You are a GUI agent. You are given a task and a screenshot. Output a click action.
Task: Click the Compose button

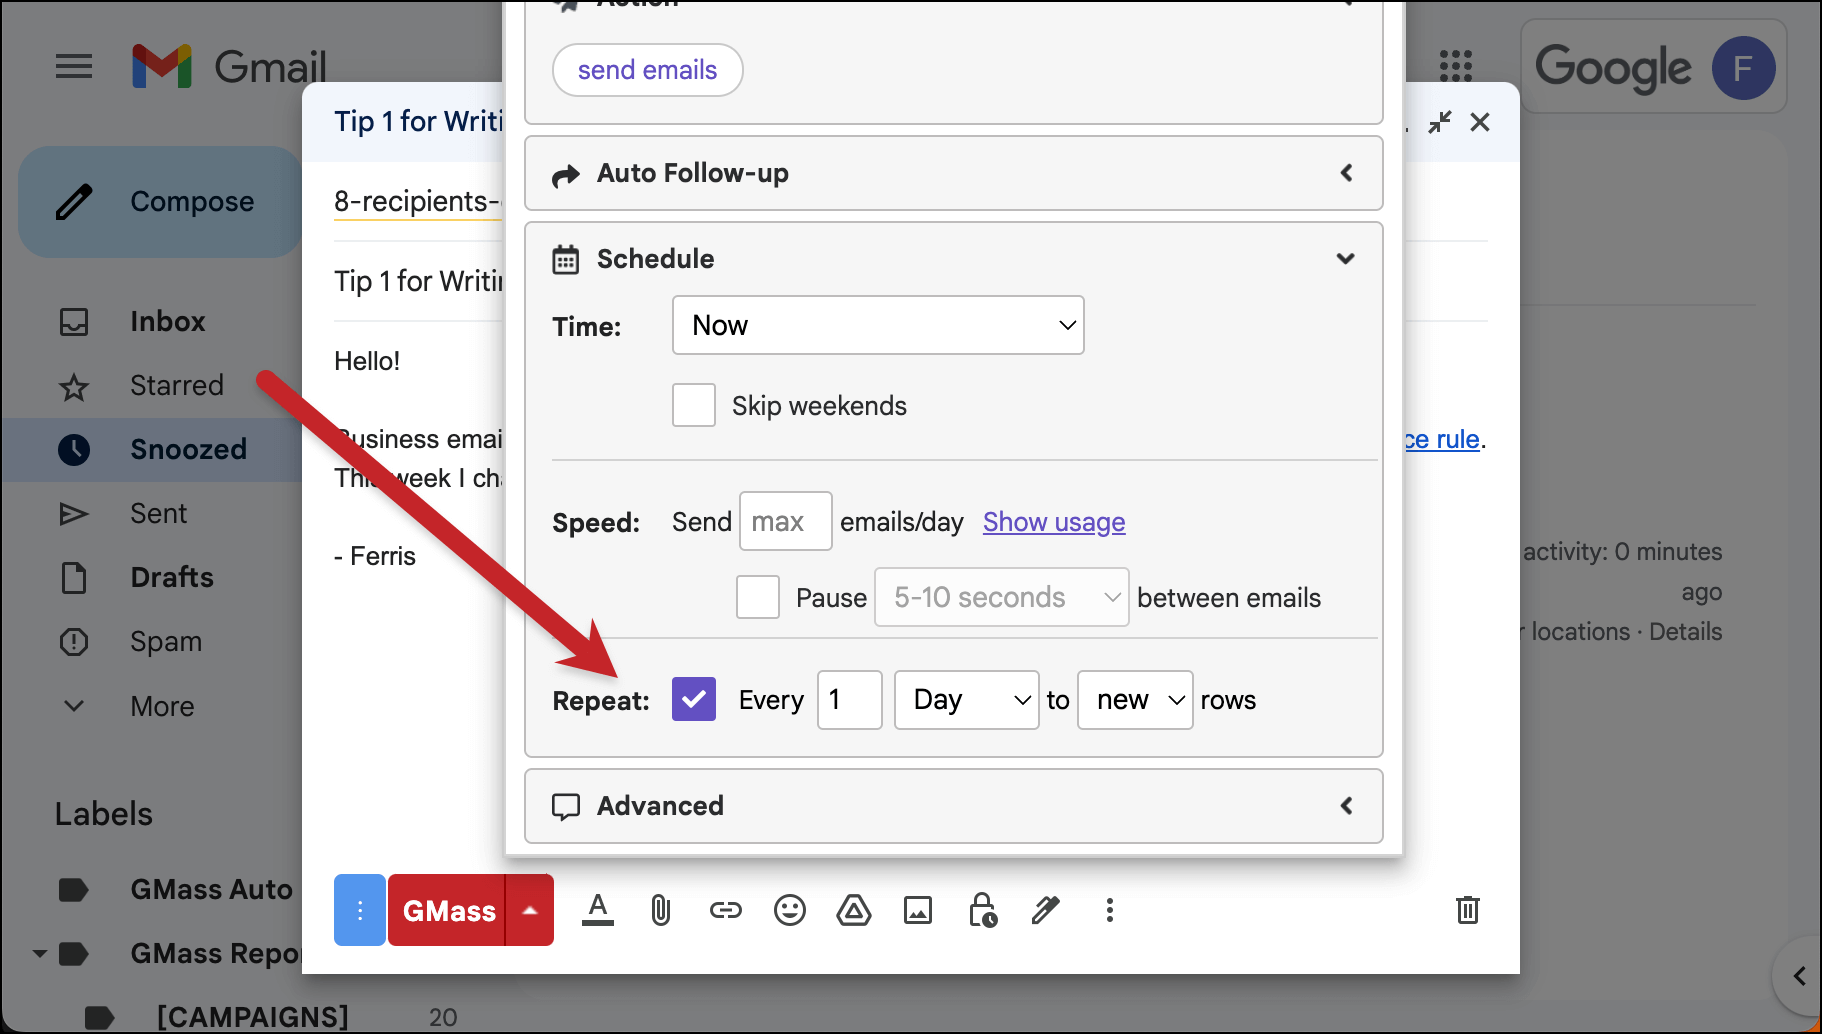[160, 202]
